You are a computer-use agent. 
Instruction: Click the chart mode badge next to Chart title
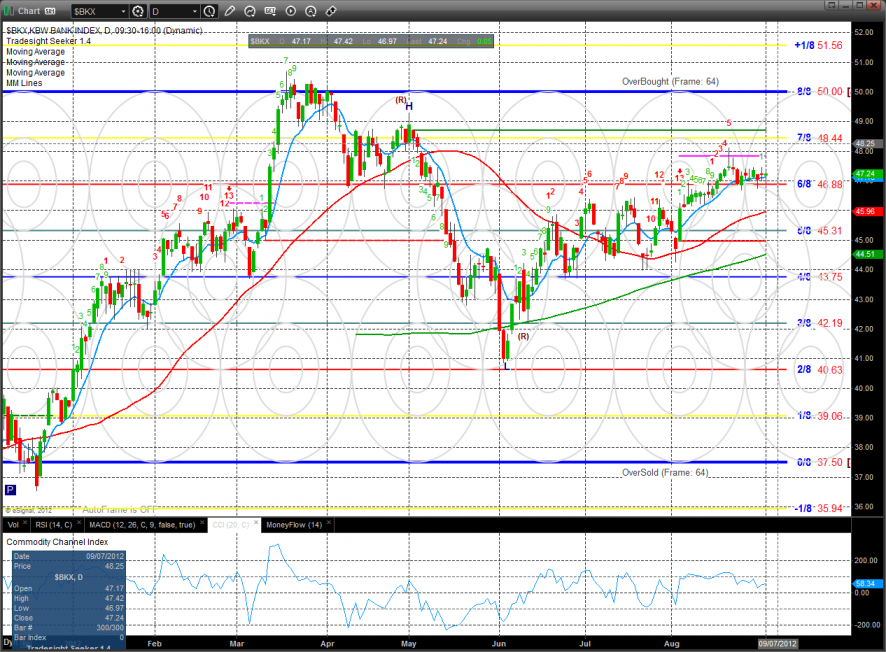pos(50,11)
